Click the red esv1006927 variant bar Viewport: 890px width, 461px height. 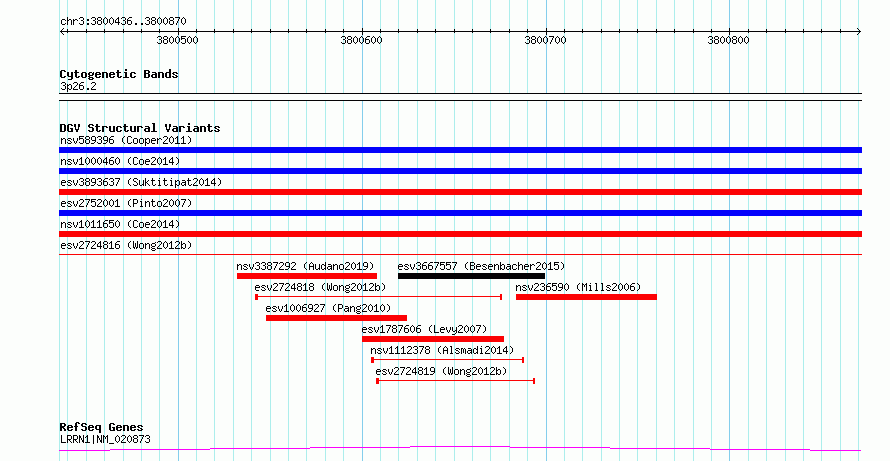(337, 318)
